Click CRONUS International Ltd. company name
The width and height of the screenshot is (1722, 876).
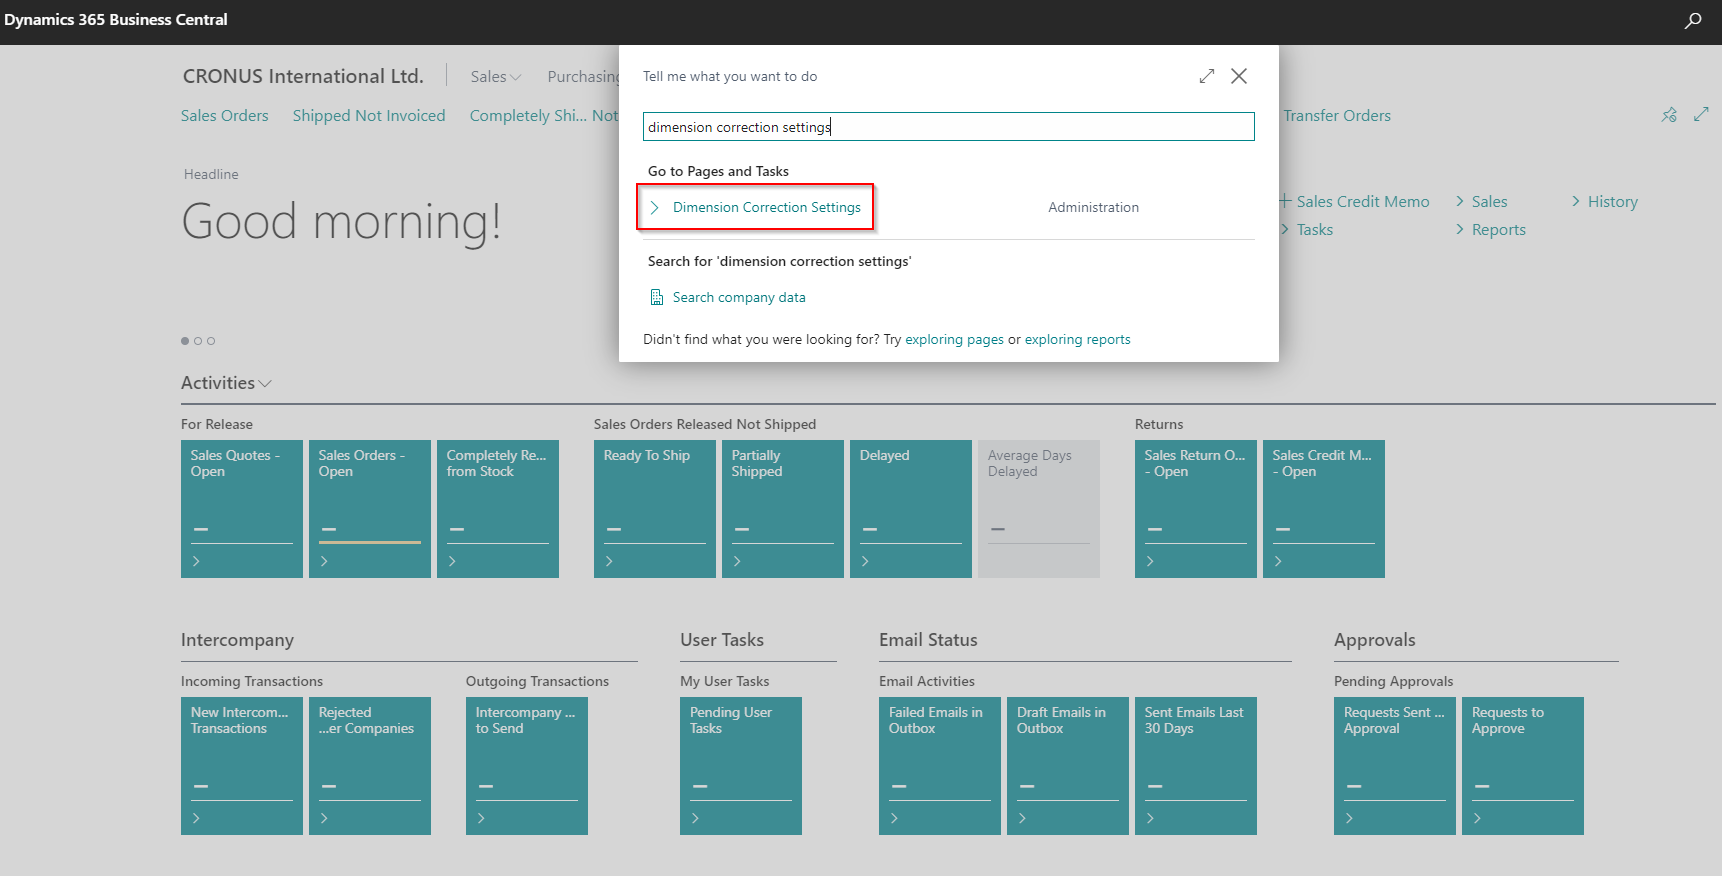point(303,76)
